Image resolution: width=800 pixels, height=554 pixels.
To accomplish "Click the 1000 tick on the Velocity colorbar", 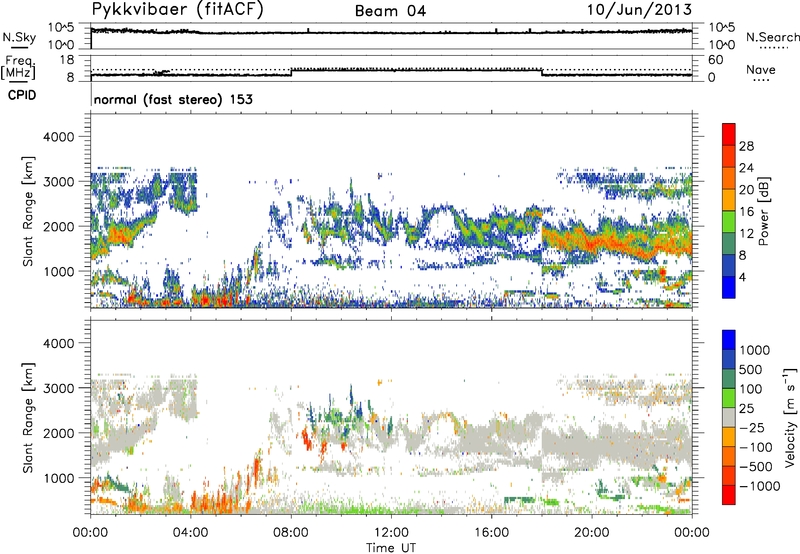I will (x=754, y=350).
